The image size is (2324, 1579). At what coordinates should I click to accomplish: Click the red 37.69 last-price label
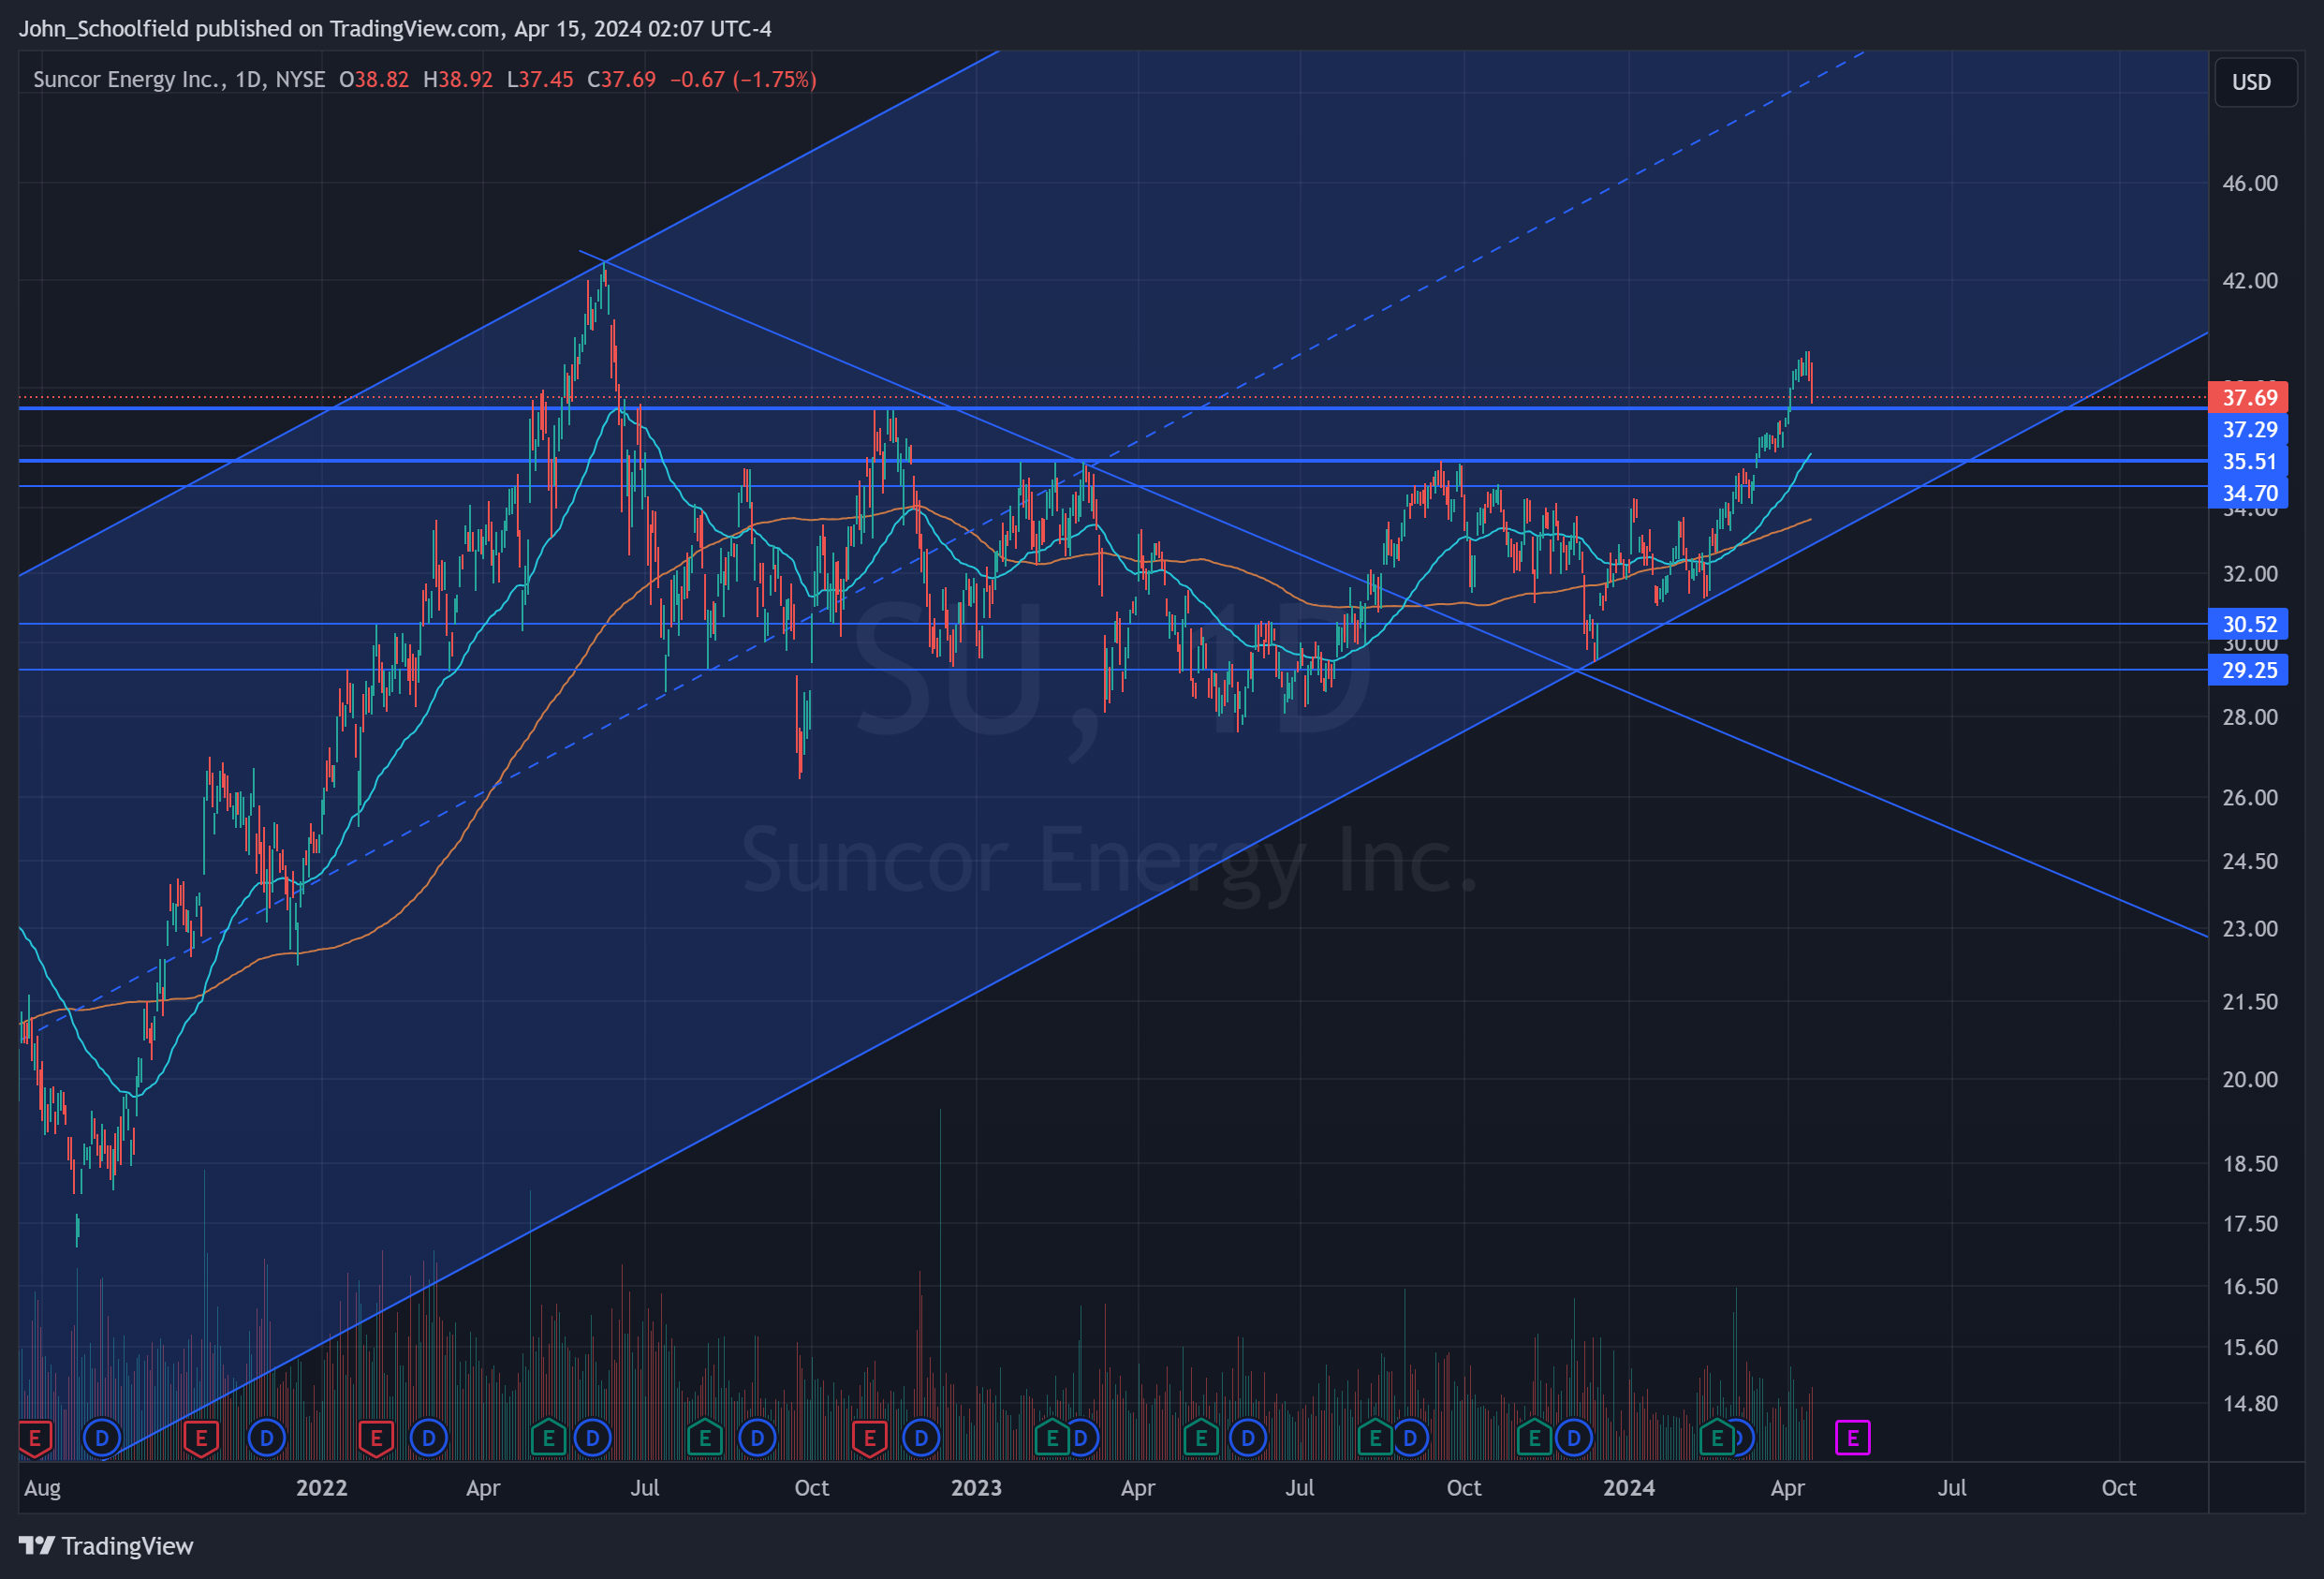click(x=2247, y=398)
